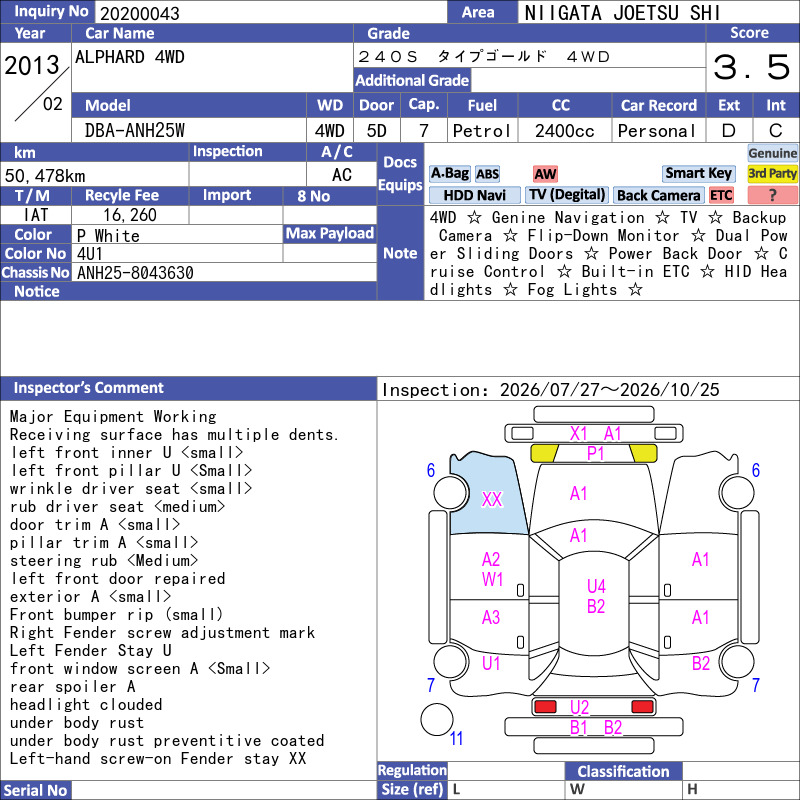Click the Genuine tag

(772, 153)
